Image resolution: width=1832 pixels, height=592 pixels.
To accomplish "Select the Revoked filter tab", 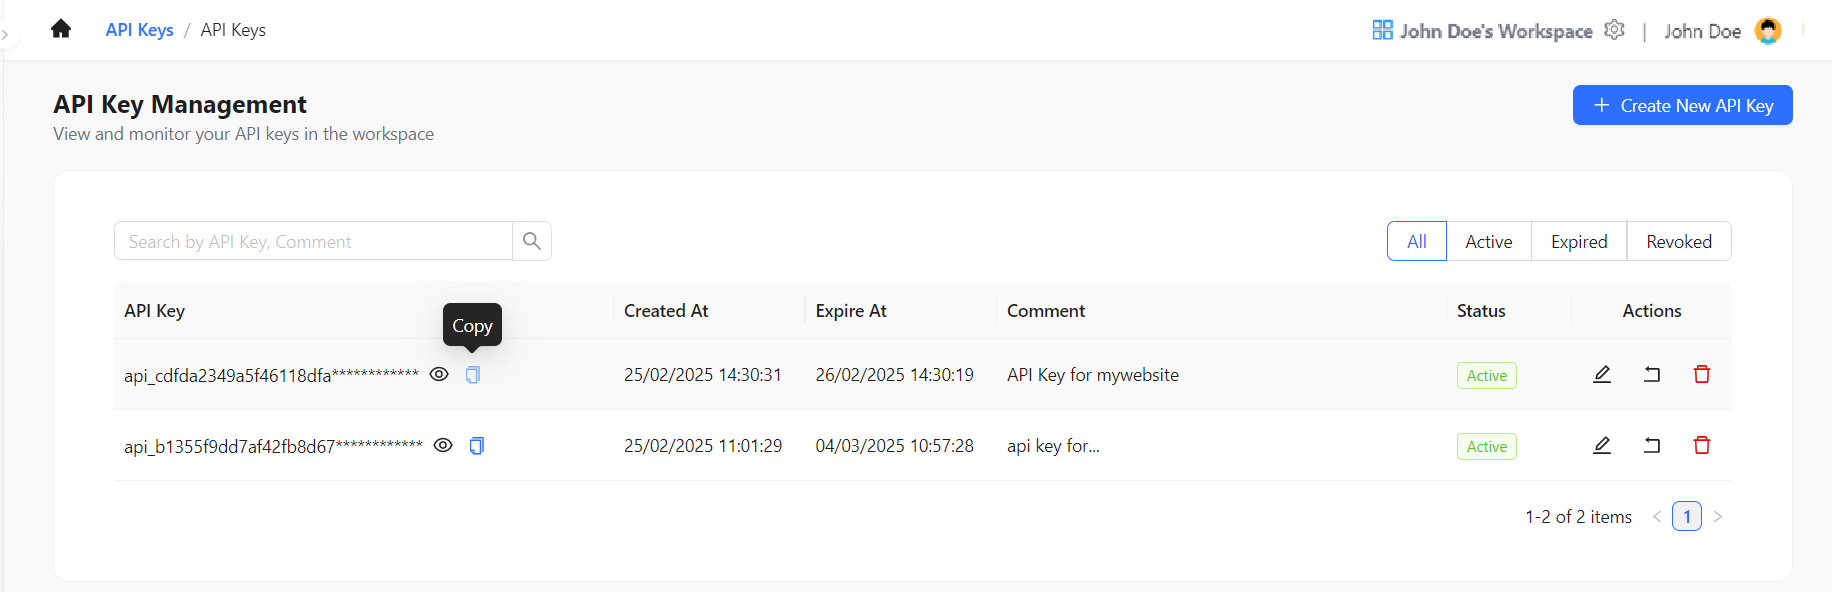I will coord(1678,240).
